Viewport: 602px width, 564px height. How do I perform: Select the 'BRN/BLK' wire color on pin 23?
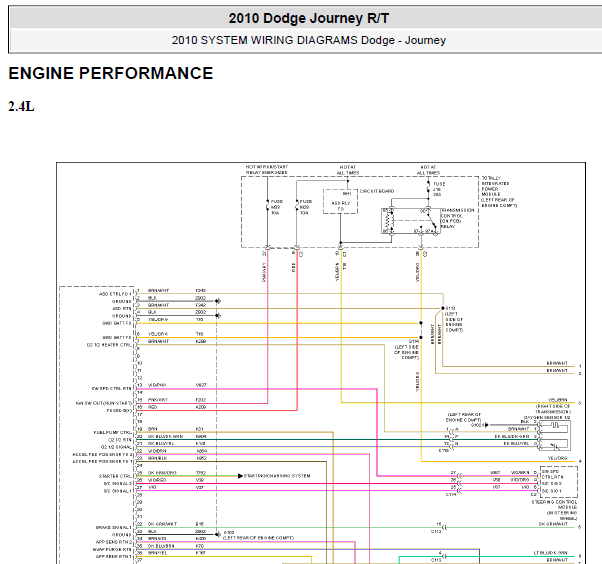pos(157,458)
